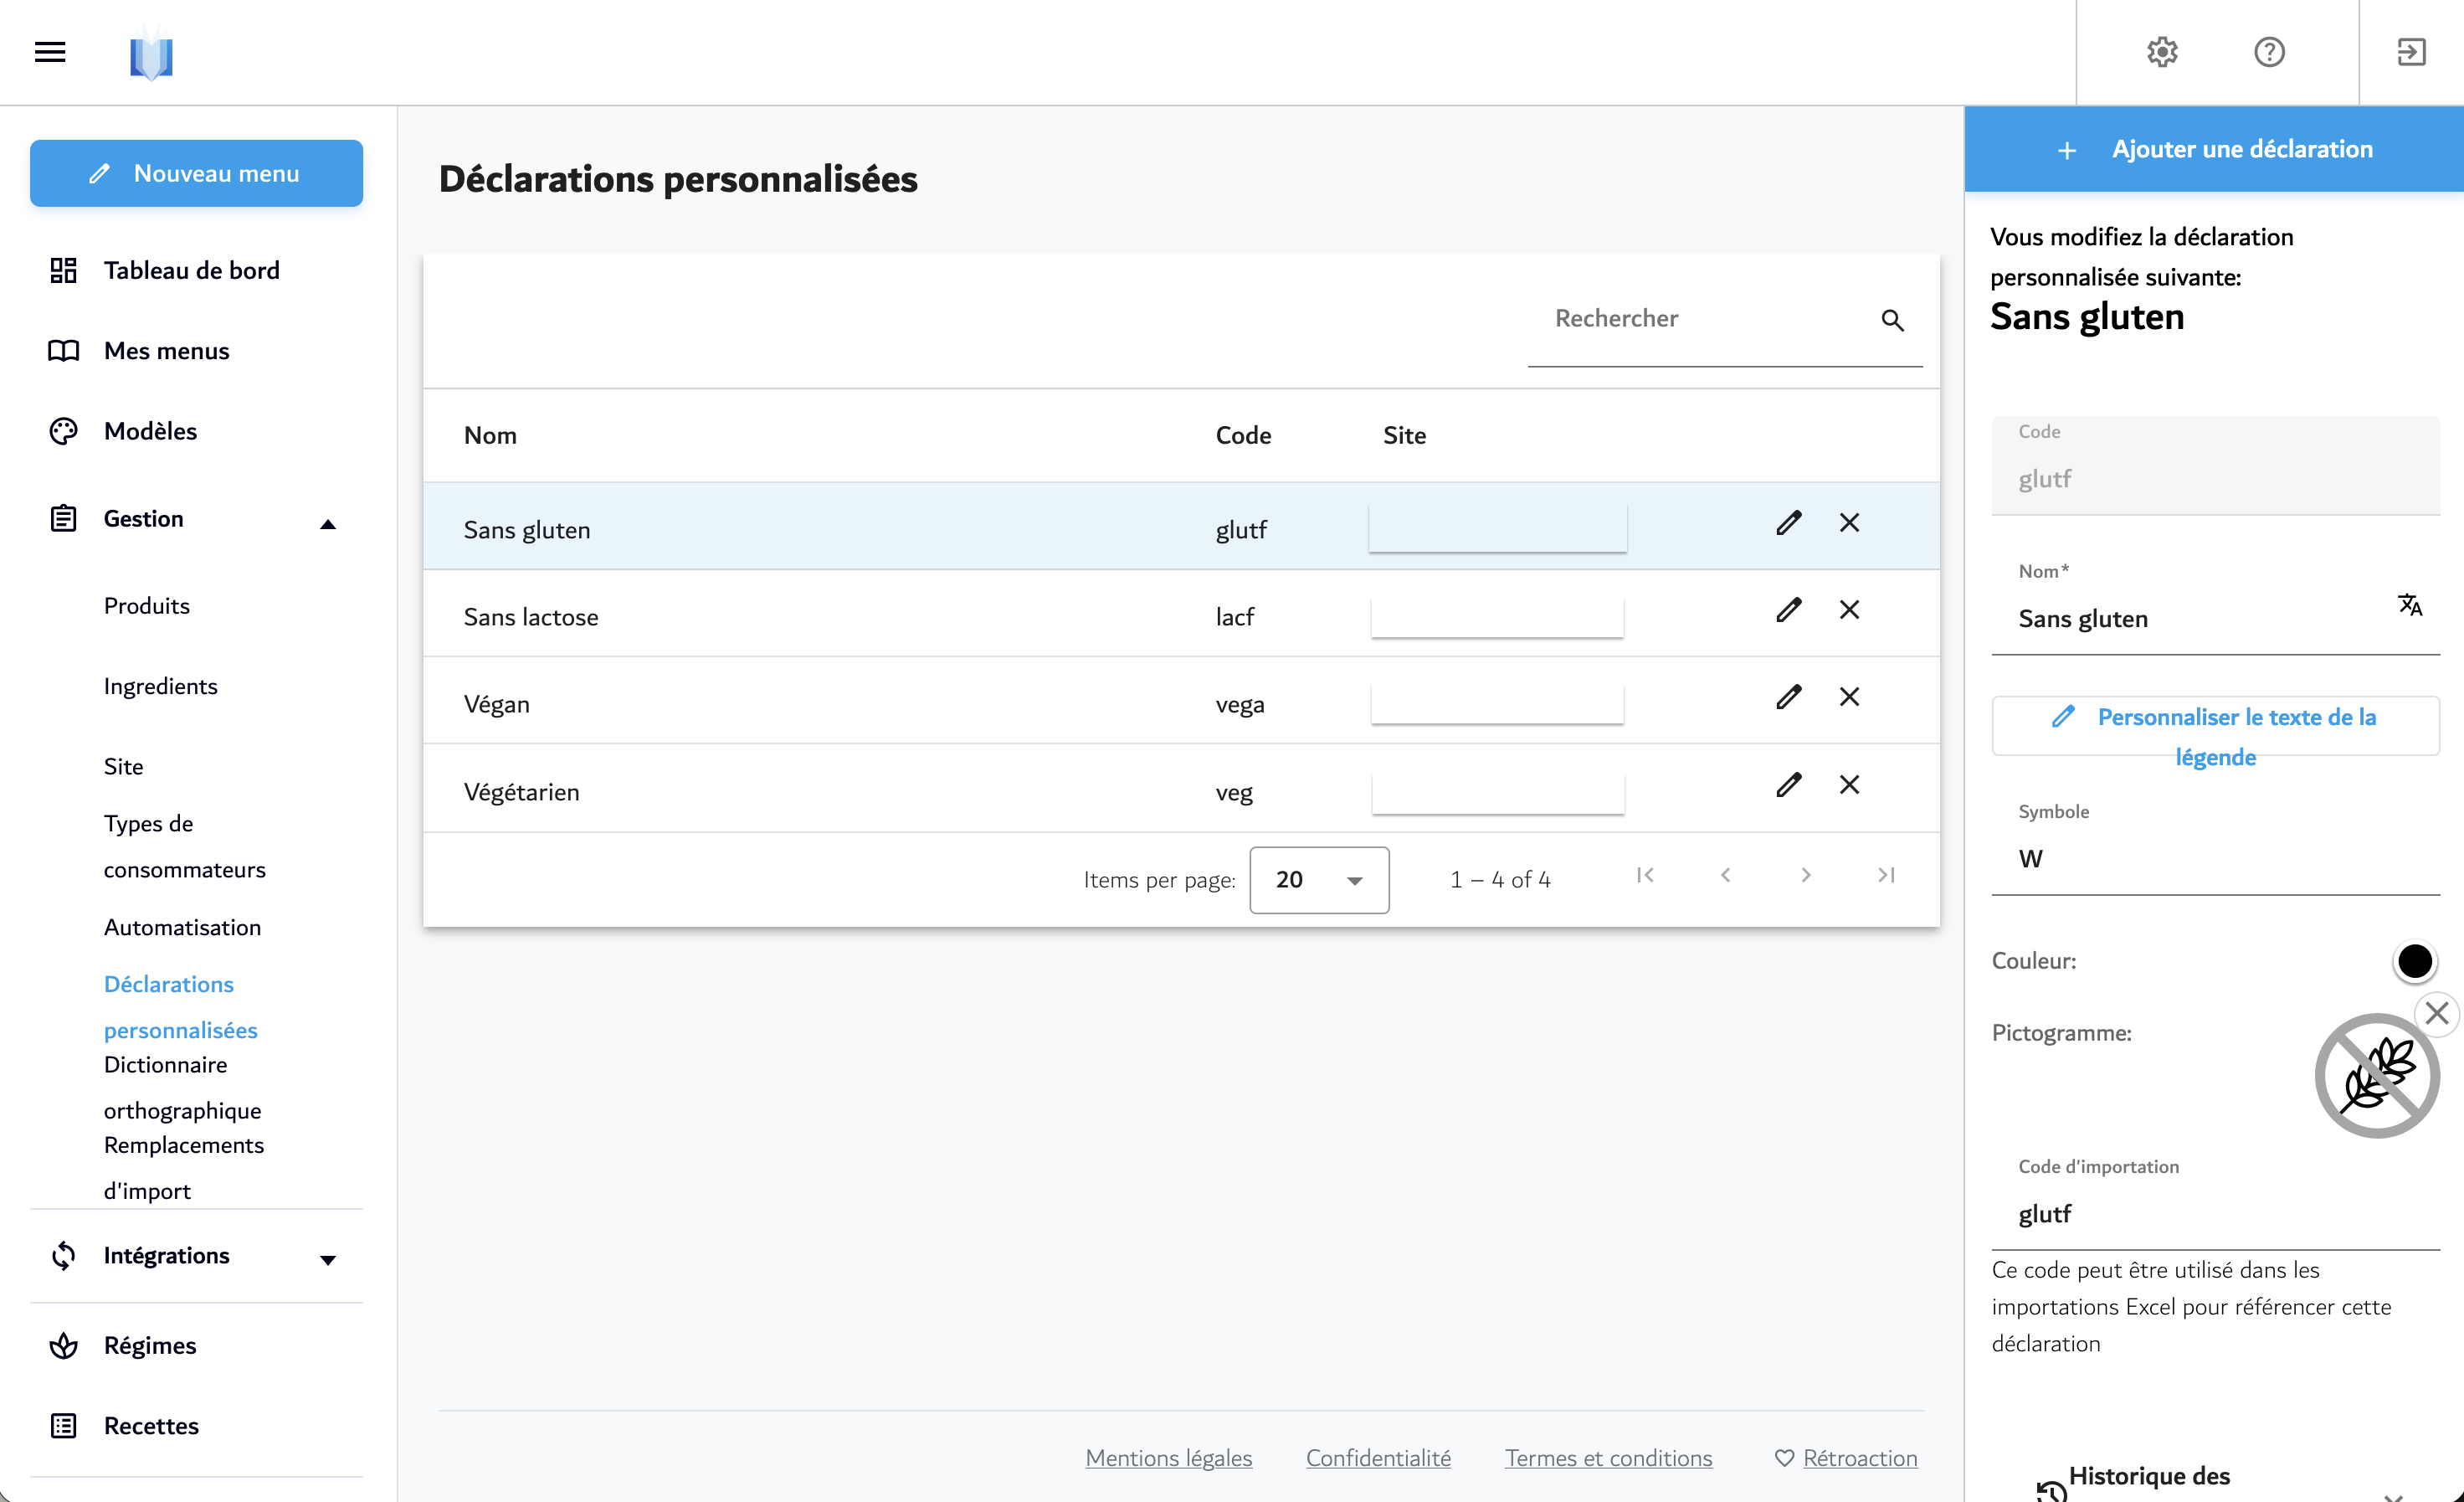Open settings via the gear icon
Viewport: 2464px width, 1502px height.
pos(2162,52)
